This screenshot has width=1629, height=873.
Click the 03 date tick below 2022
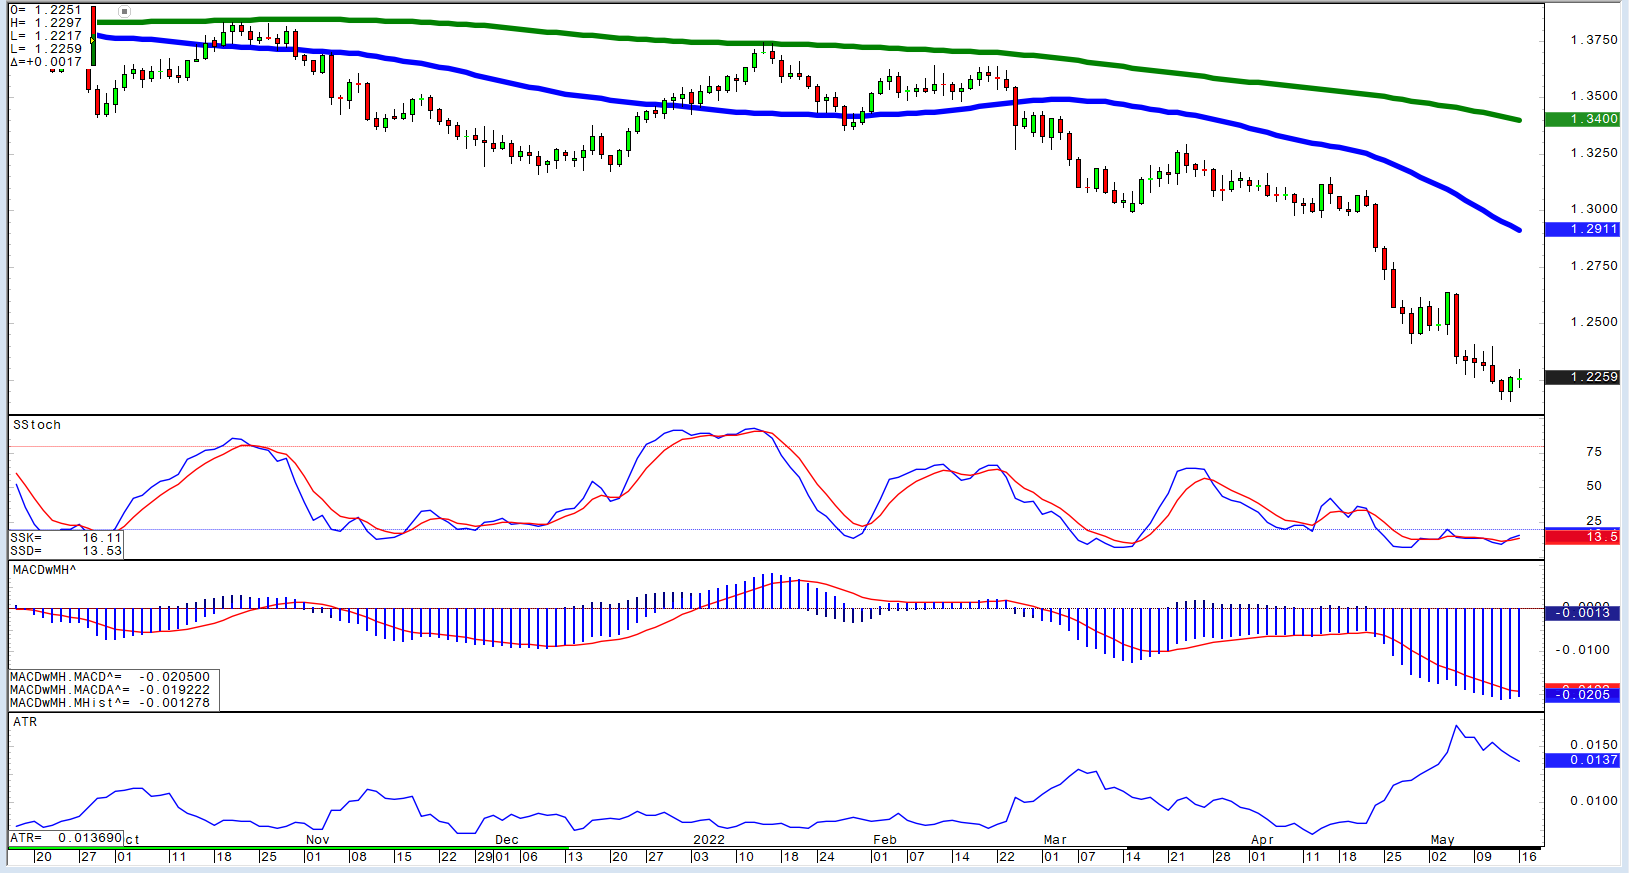pos(700,857)
